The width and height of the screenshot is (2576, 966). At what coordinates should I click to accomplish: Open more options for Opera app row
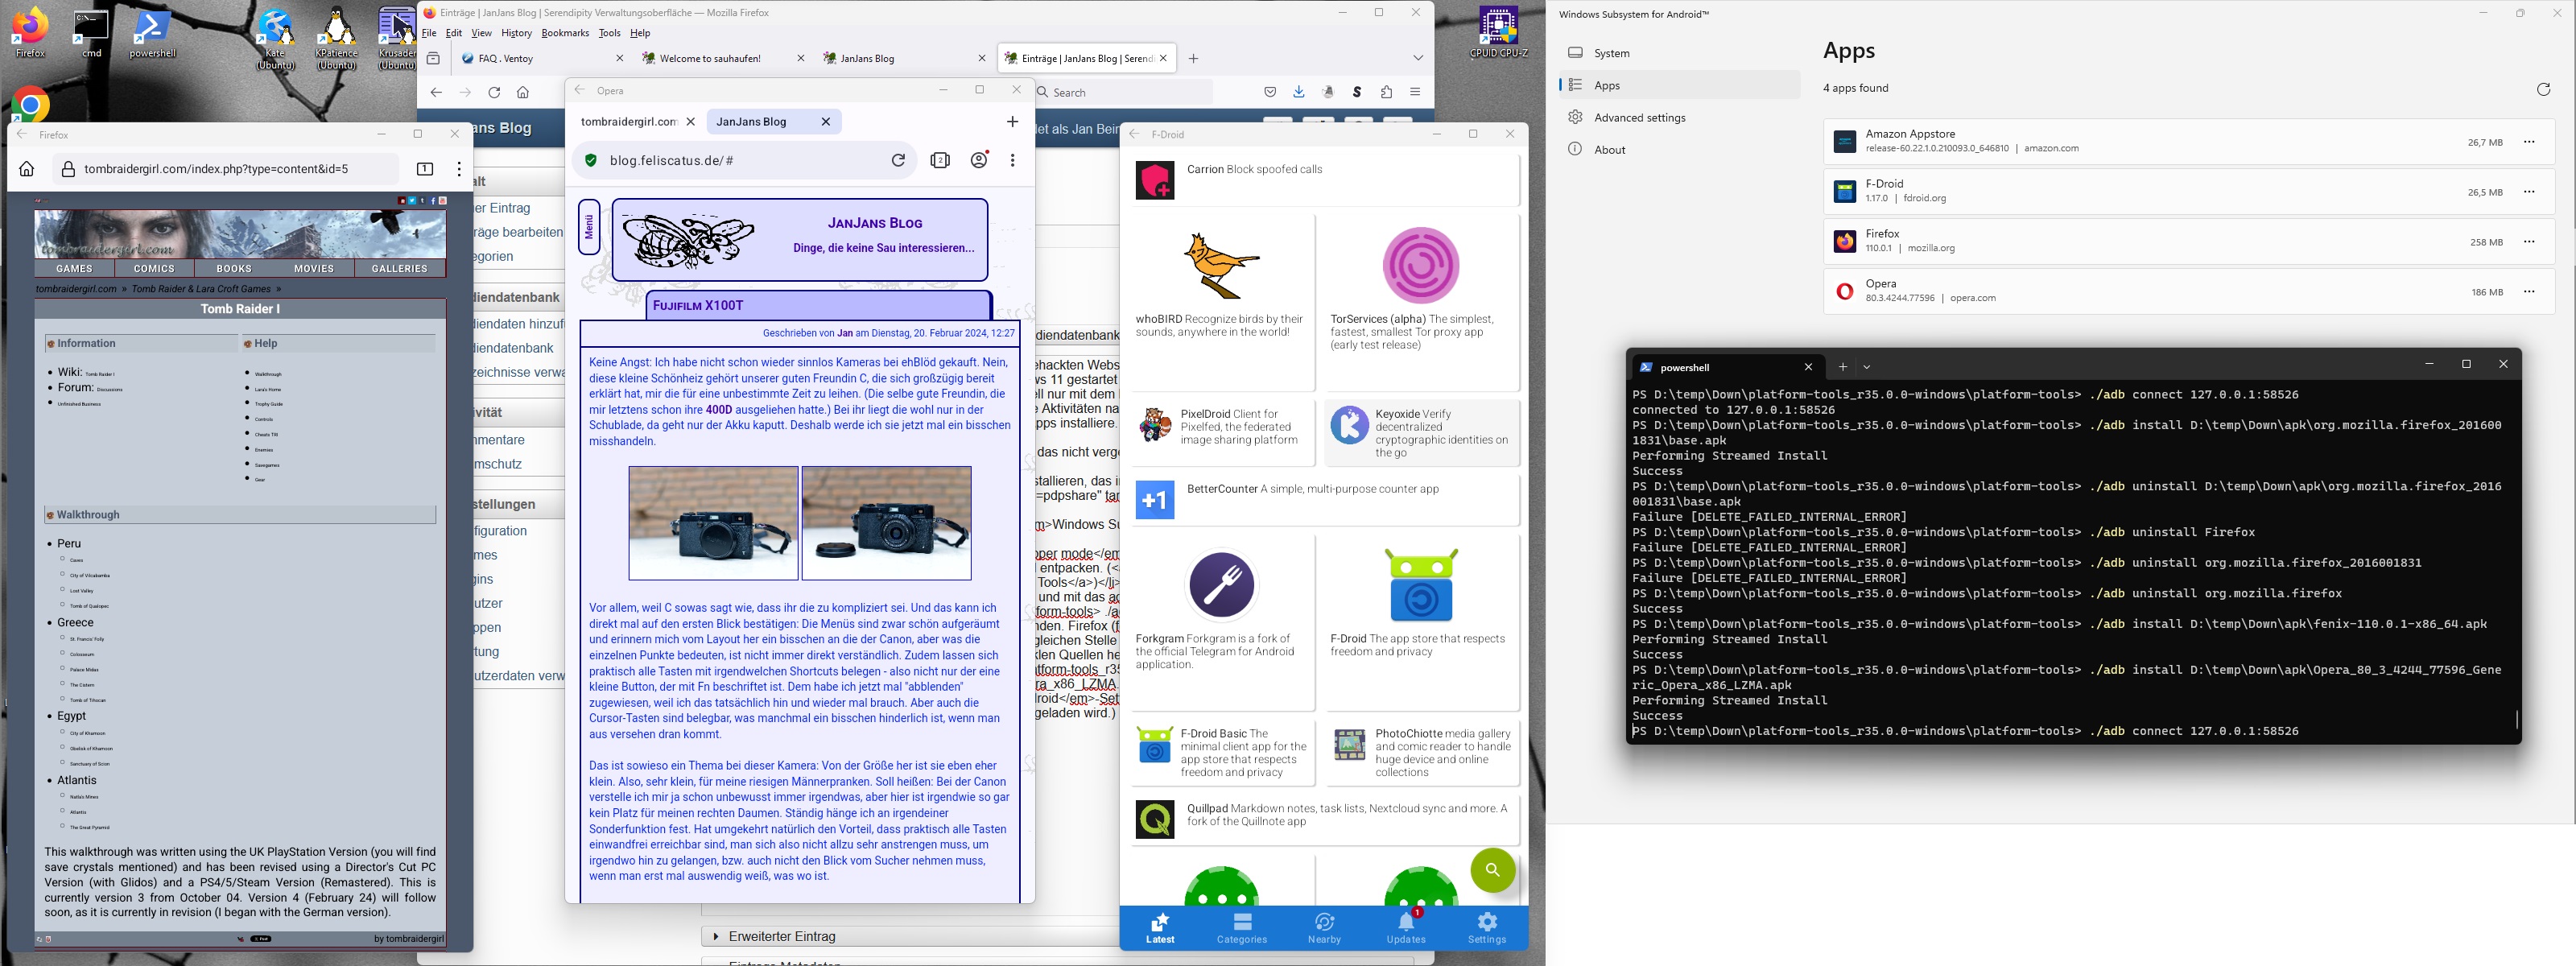point(2529,292)
